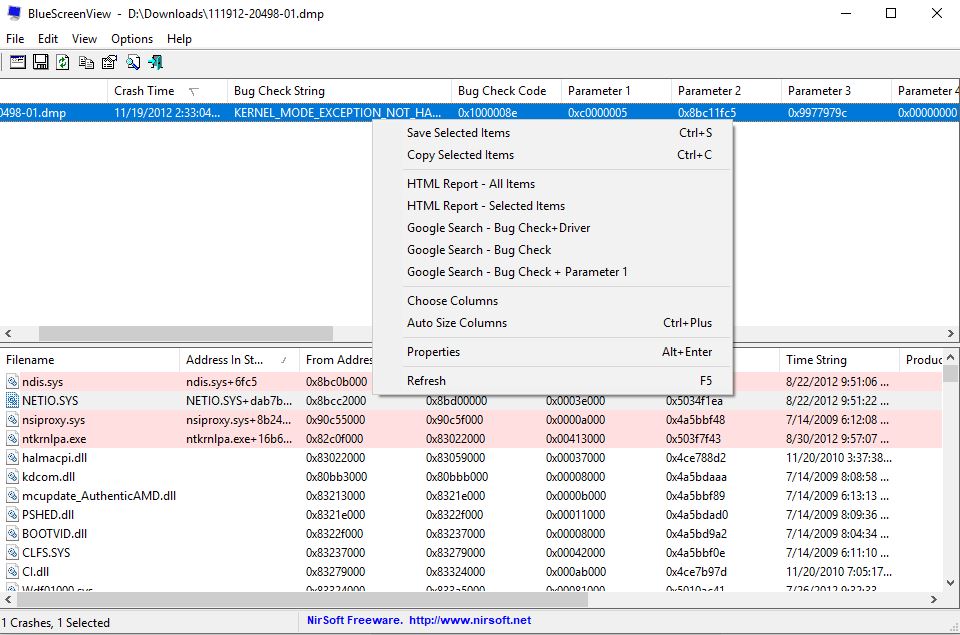
Task: Click the file icon beside nsiproxy.sys
Action: click(x=12, y=419)
